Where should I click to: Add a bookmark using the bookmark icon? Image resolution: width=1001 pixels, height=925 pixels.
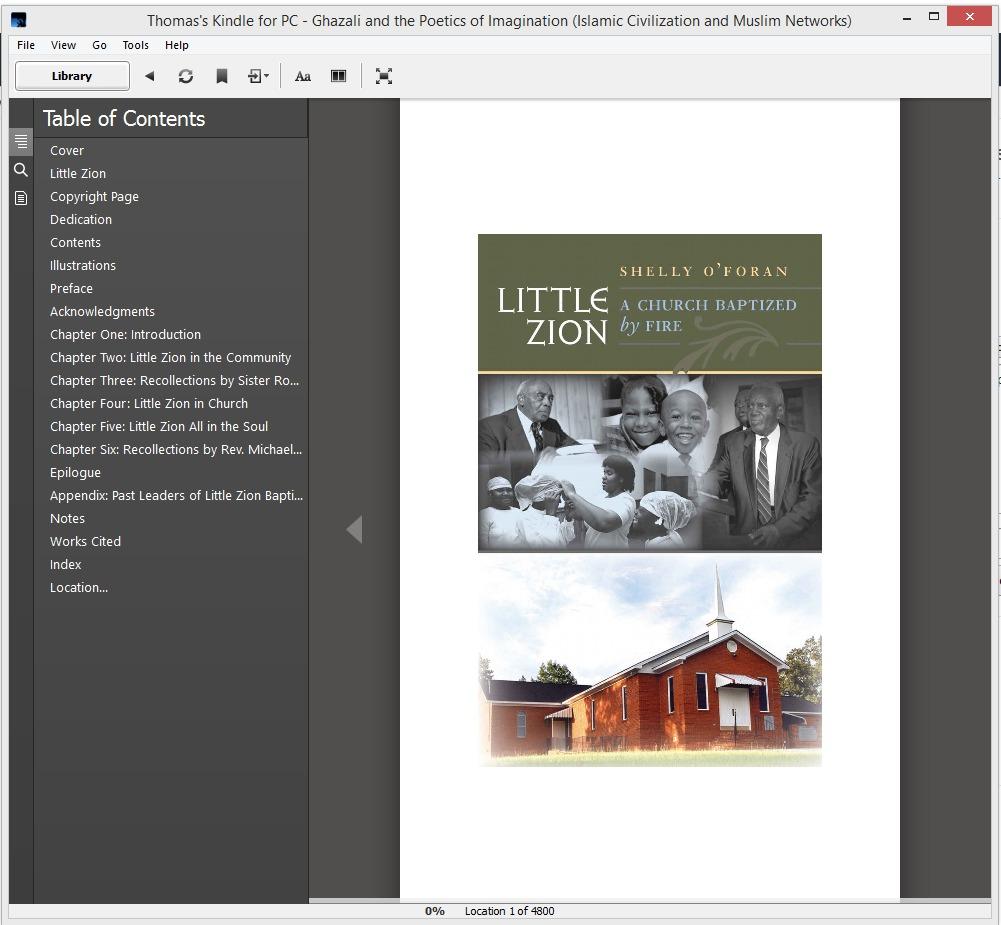222,76
